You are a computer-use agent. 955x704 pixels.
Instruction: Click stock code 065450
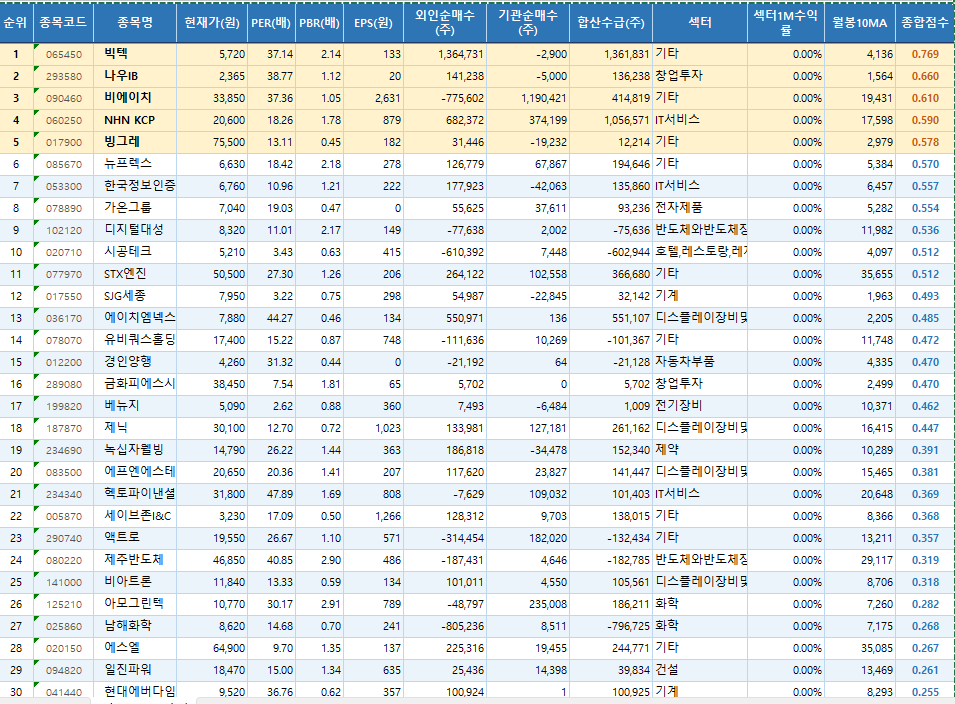point(64,54)
